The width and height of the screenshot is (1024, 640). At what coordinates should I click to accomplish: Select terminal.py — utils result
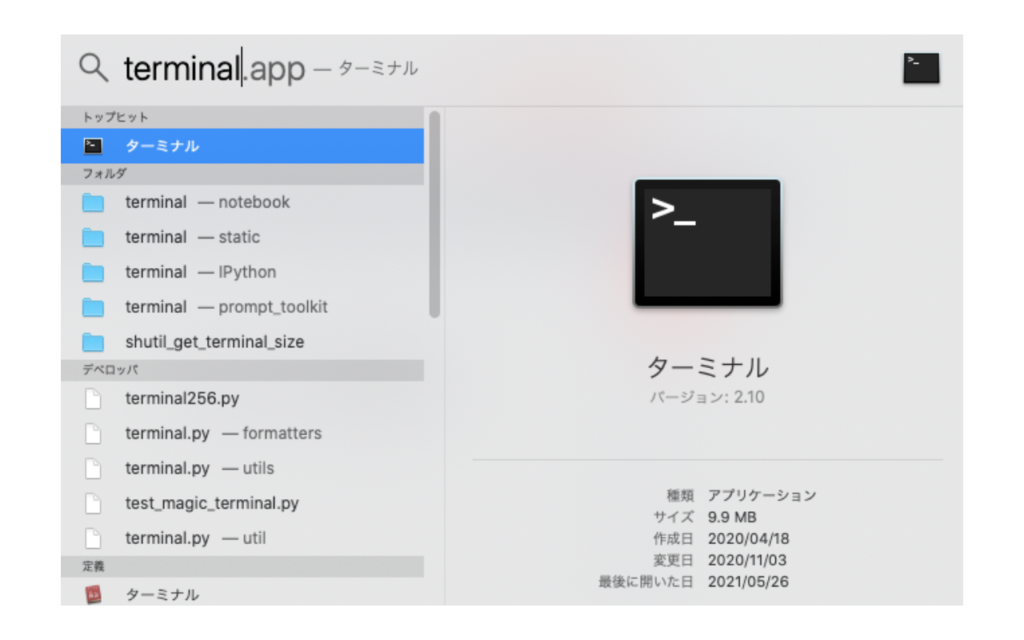[242, 468]
